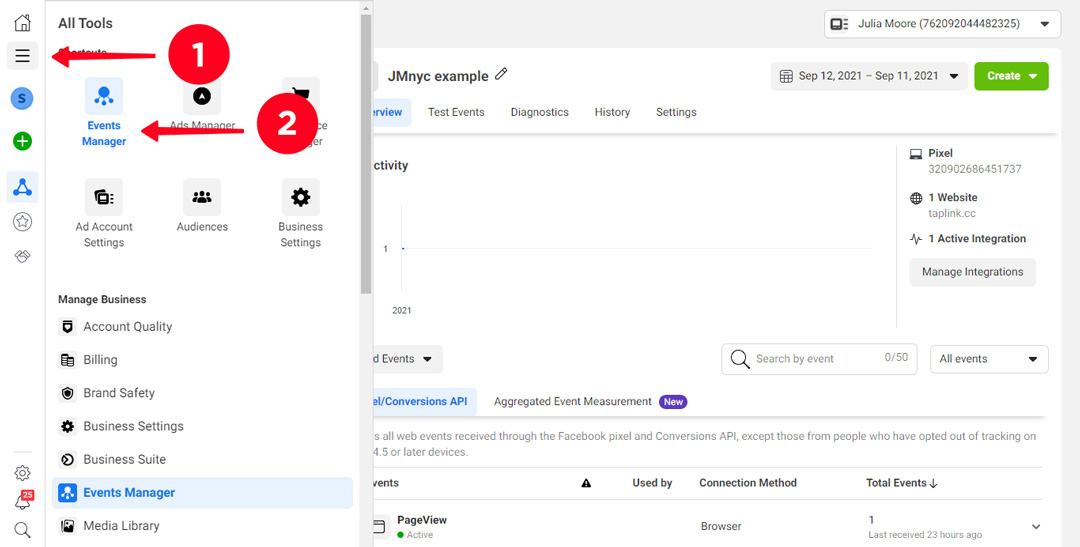Open the Events dropdown beside the search box
Screen dimensions: 1080x547
tap(406, 359)
